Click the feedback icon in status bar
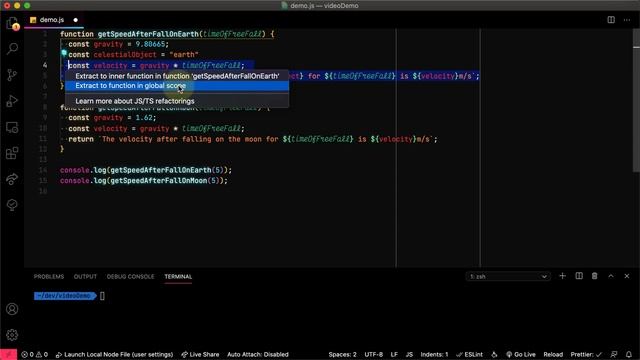 point(613,354)
